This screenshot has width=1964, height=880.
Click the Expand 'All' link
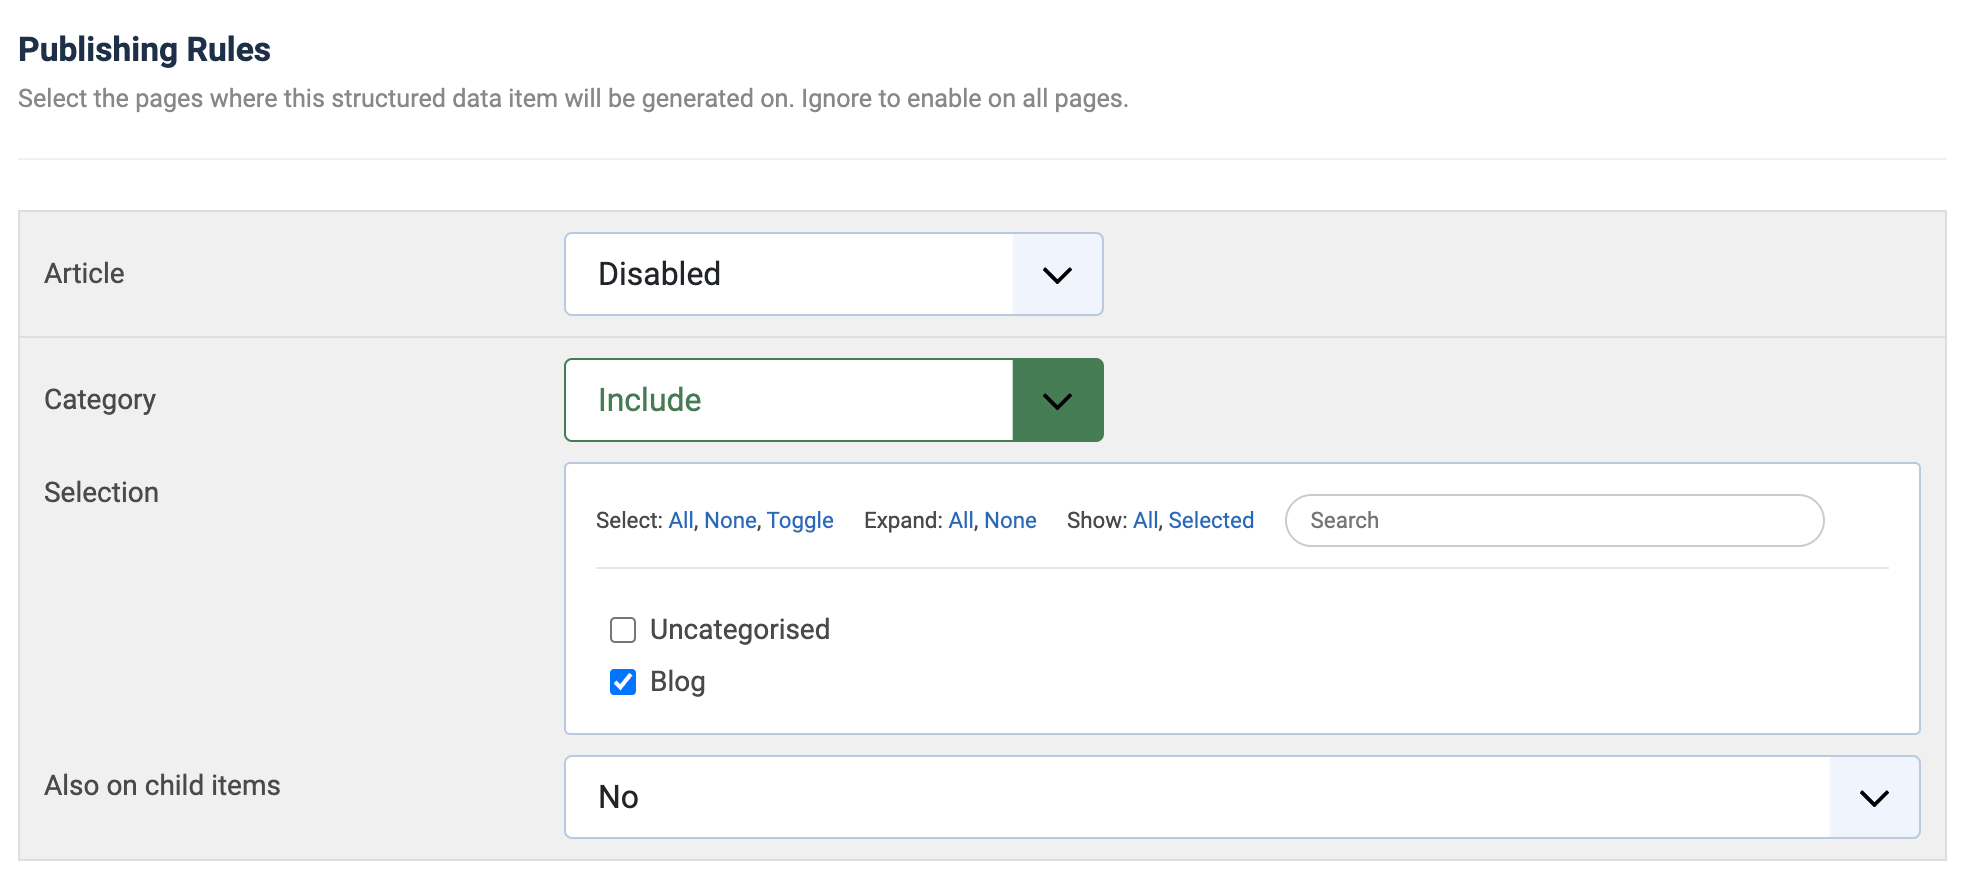[961, 521]
